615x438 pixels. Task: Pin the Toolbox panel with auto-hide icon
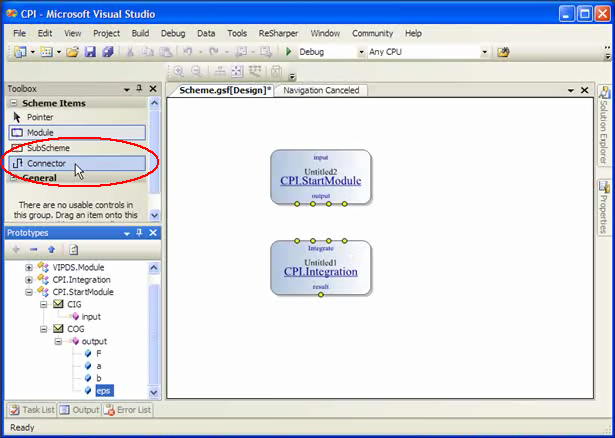click(x=139, y=89)
